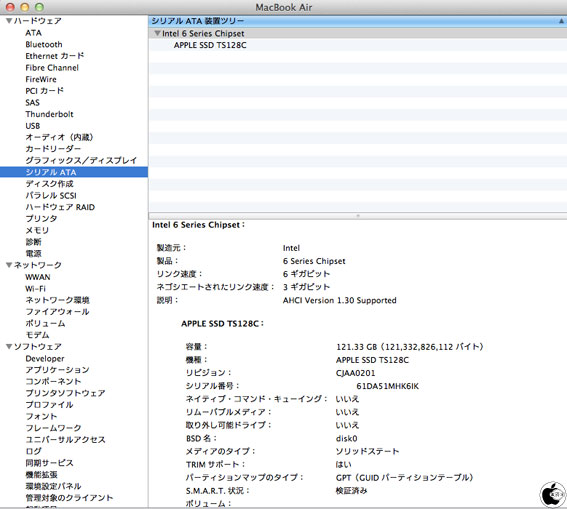Select Thunderbolt entry
The width and height of the screenshot is (567, 509).
[x=49, y=114]
